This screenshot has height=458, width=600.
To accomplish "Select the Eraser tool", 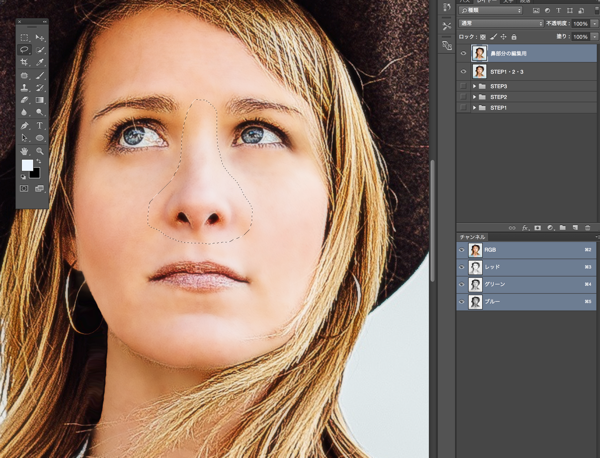I will click(24, 100).
